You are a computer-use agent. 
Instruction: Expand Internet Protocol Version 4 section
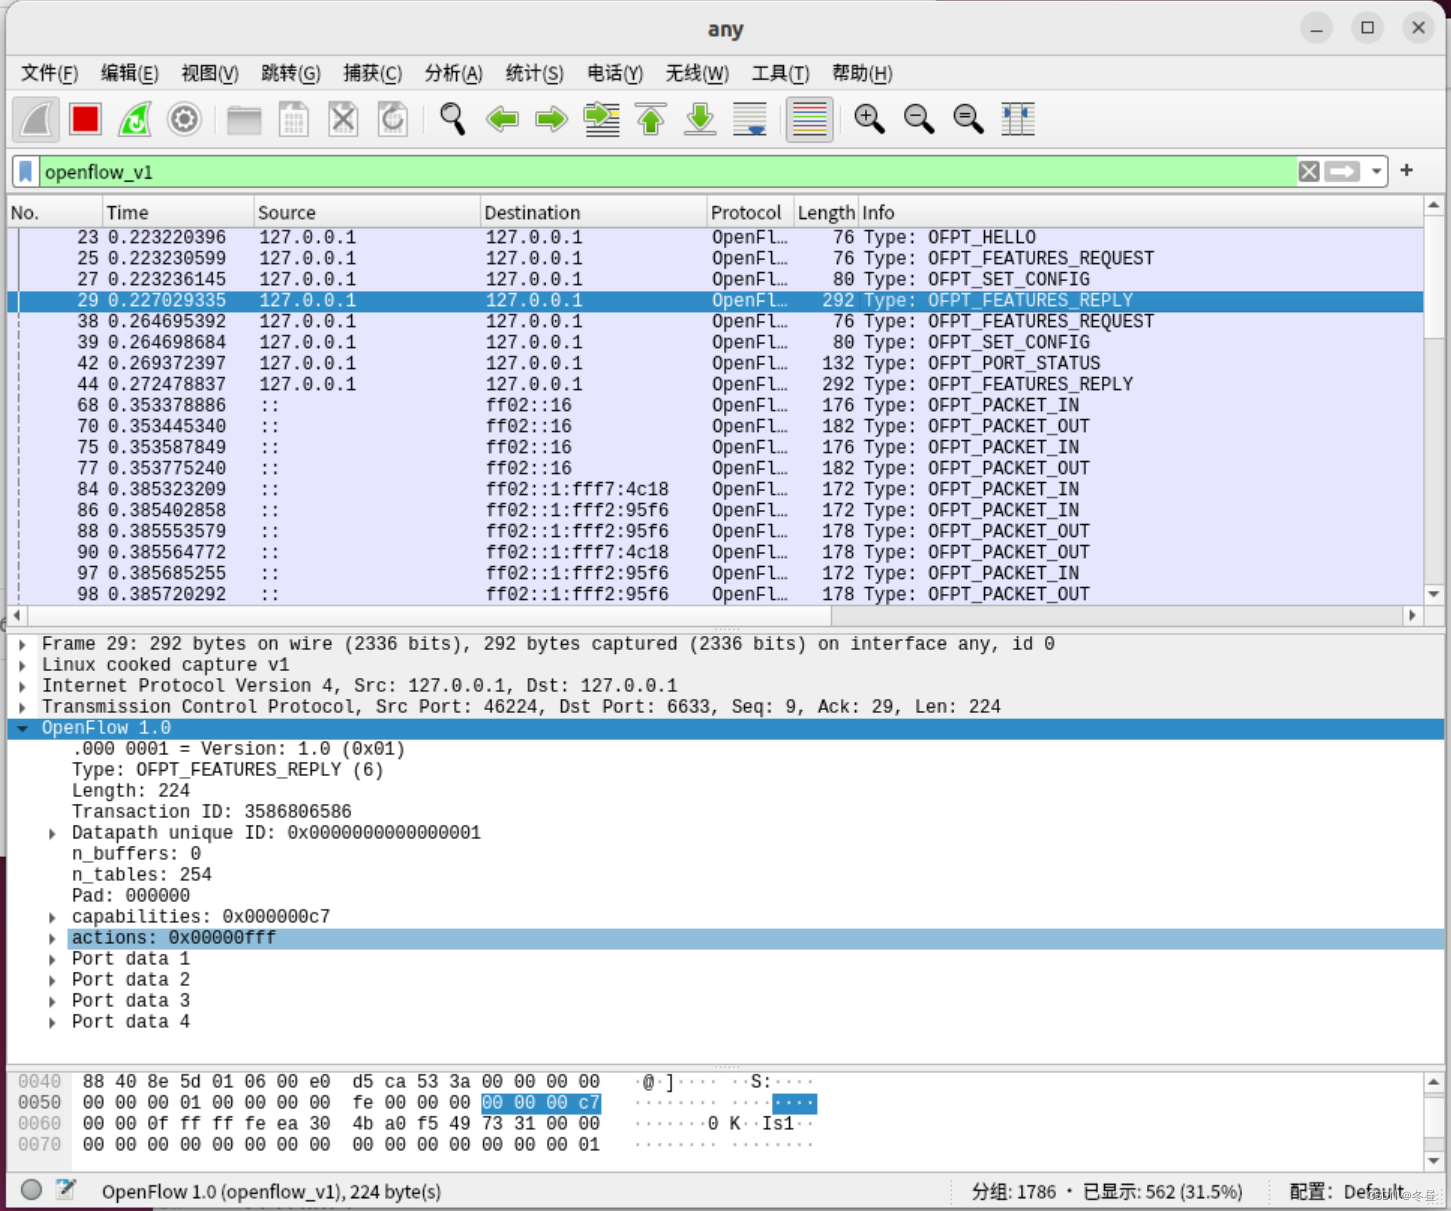click(22, 687)
